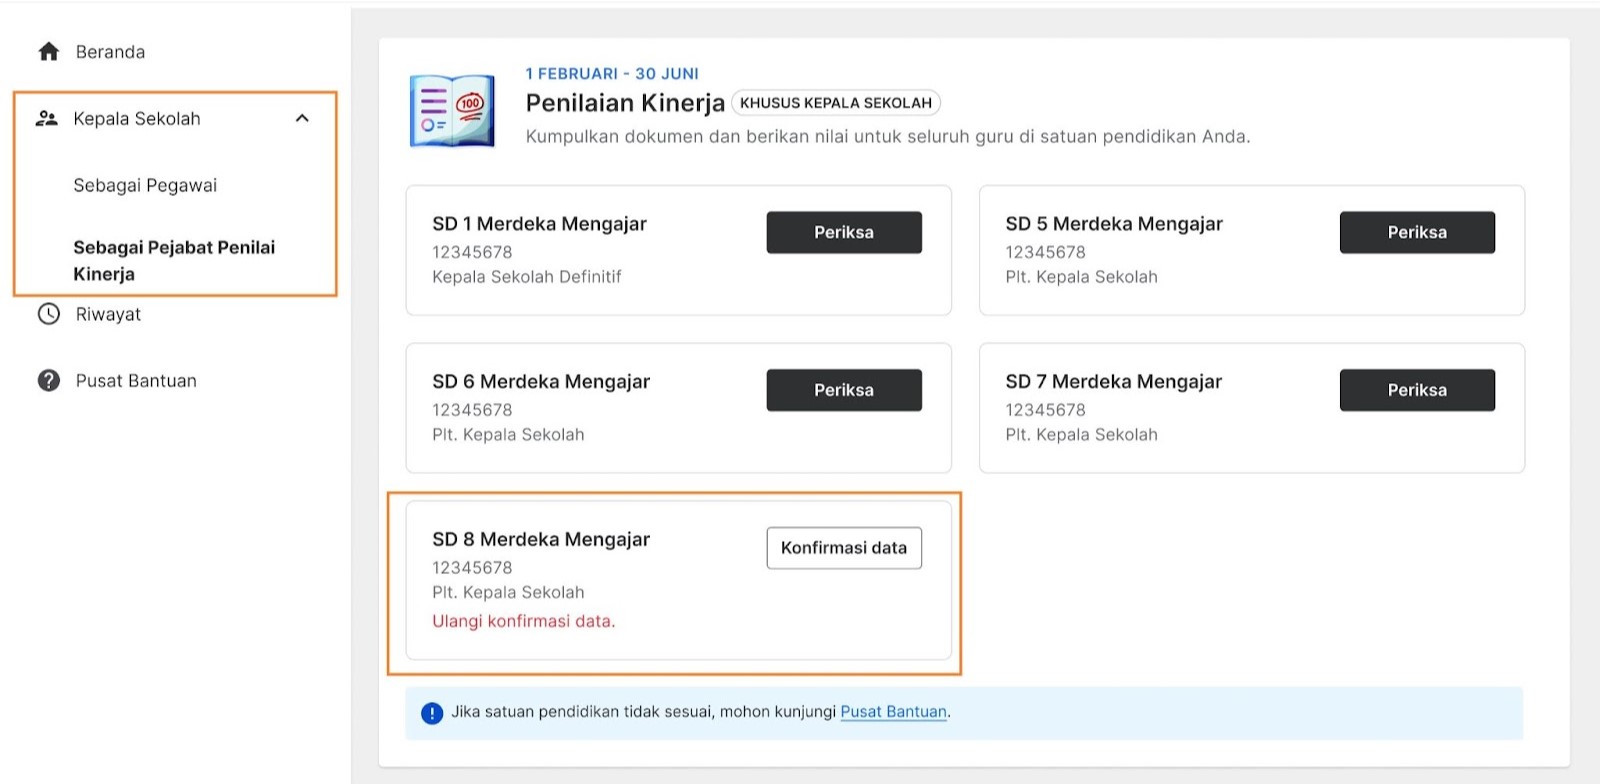Click the Plt. Kepala Sekolah label under SD 5
Image resolution: width=1600 pixels, height=784 pixels.
coord(1081,277)
